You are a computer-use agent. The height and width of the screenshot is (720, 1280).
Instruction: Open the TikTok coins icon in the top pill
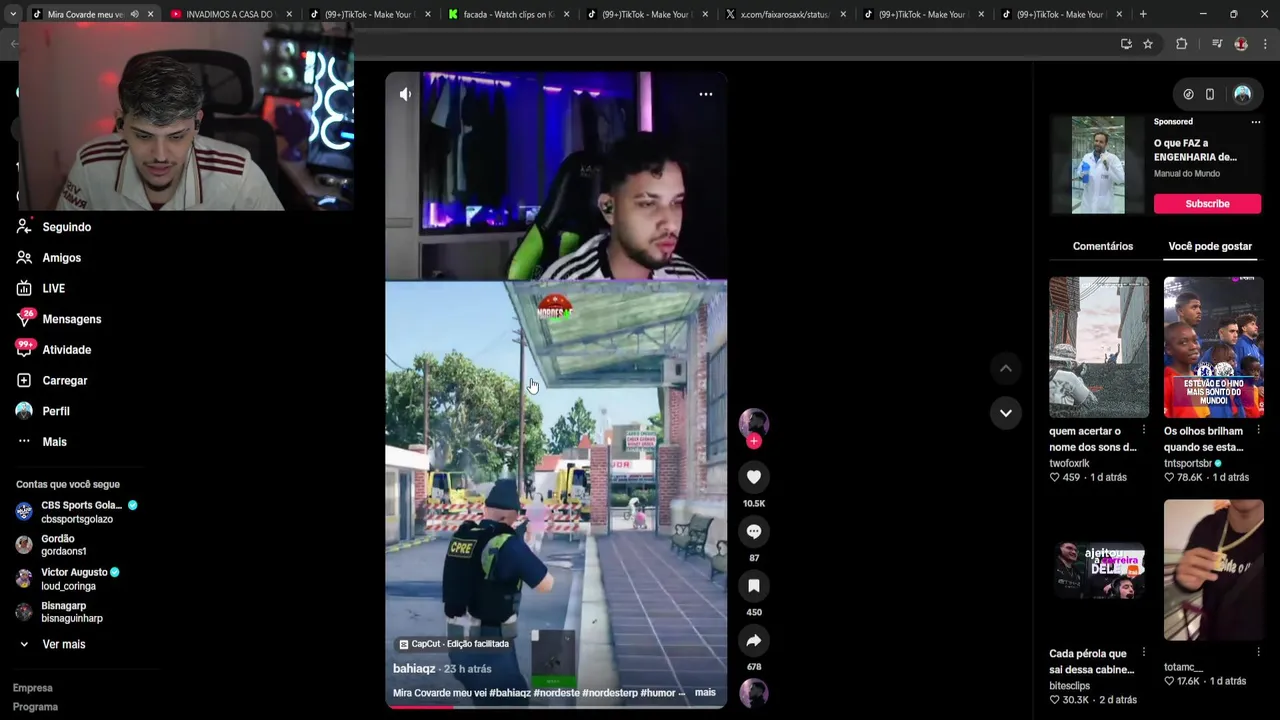coord(1188,94)
